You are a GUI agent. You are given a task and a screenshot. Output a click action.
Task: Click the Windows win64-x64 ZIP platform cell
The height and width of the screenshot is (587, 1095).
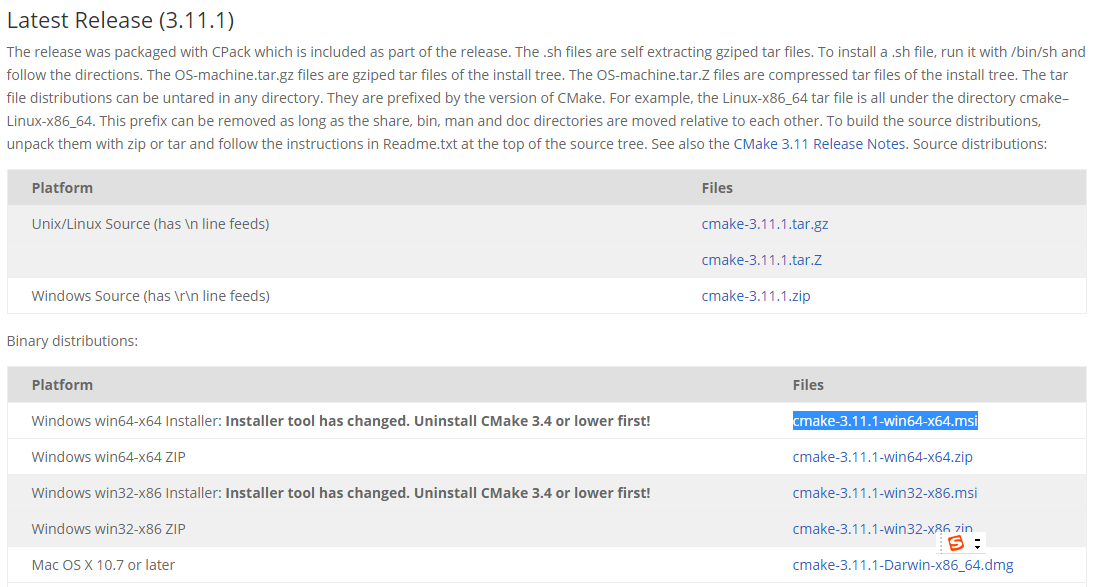pyautogui.click(x=108, y=457)
